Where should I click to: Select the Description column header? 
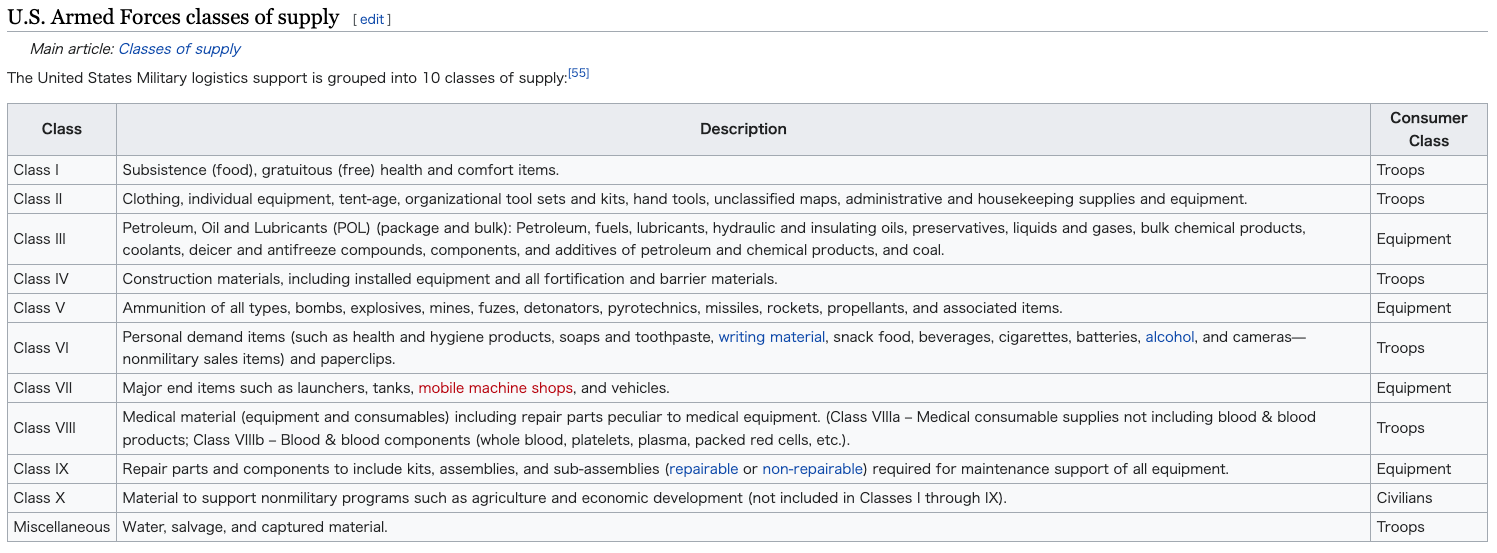(x=743, y=129)
